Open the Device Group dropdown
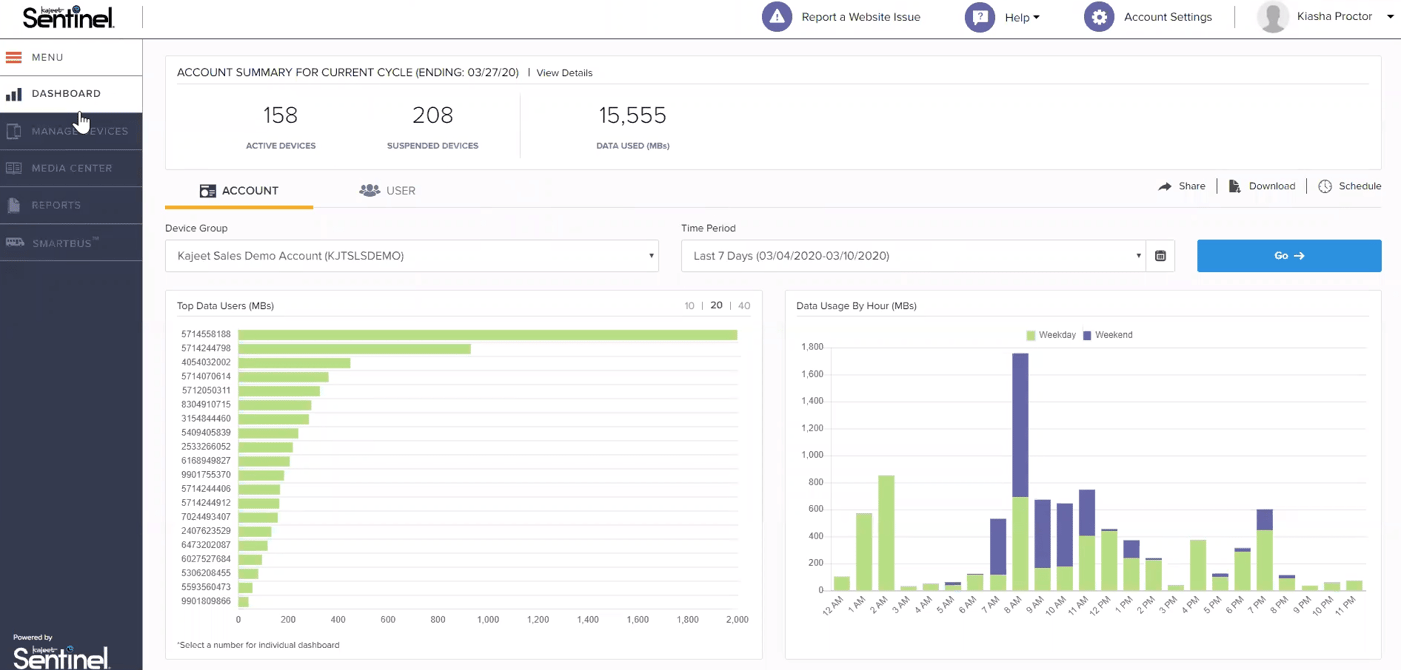 pyautogui.click(x=411, y=256)
